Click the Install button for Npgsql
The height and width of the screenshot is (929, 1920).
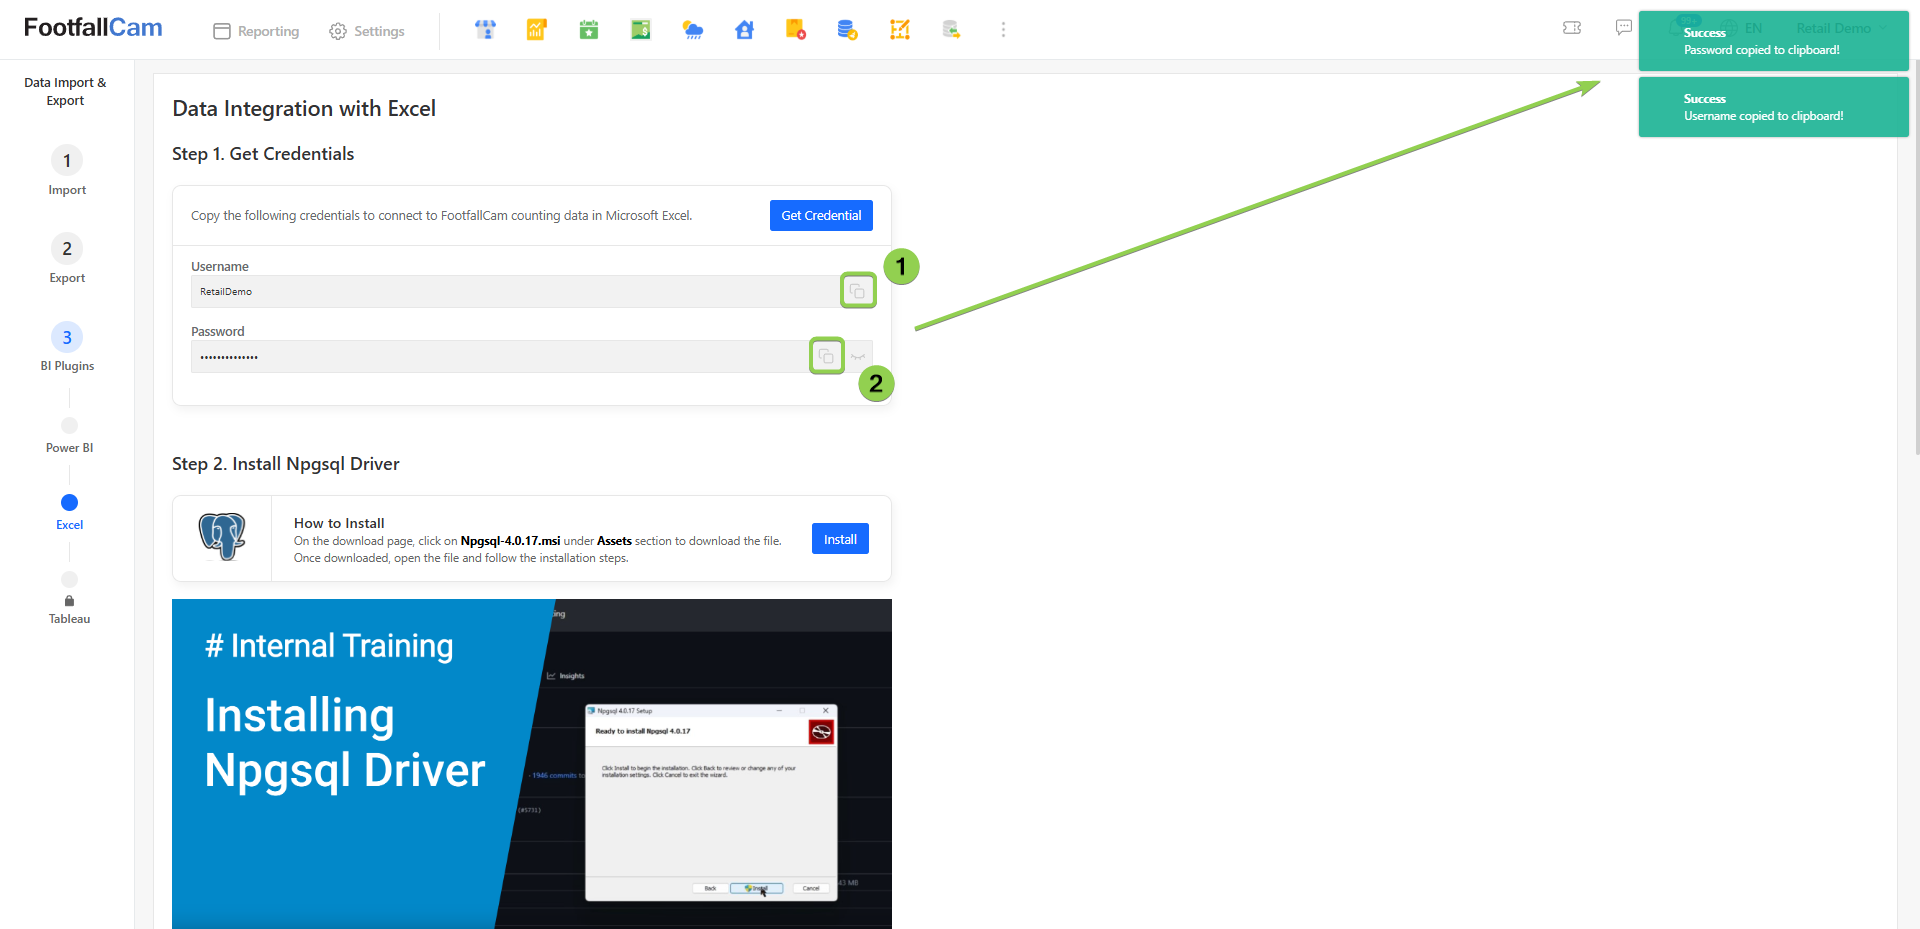839,539
